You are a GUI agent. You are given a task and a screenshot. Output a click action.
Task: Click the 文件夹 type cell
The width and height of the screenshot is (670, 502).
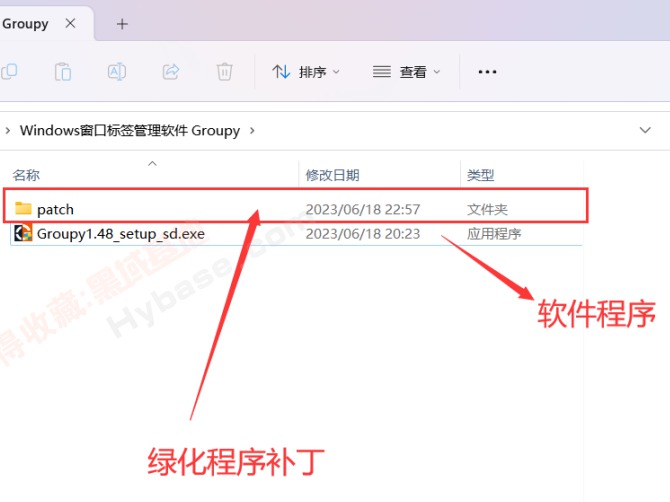[487, 209]
